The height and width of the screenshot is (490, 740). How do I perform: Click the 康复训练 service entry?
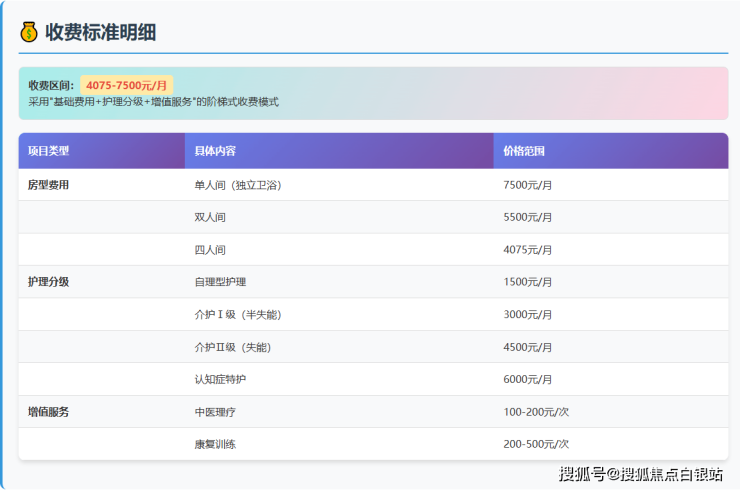[x=215, y=444]
